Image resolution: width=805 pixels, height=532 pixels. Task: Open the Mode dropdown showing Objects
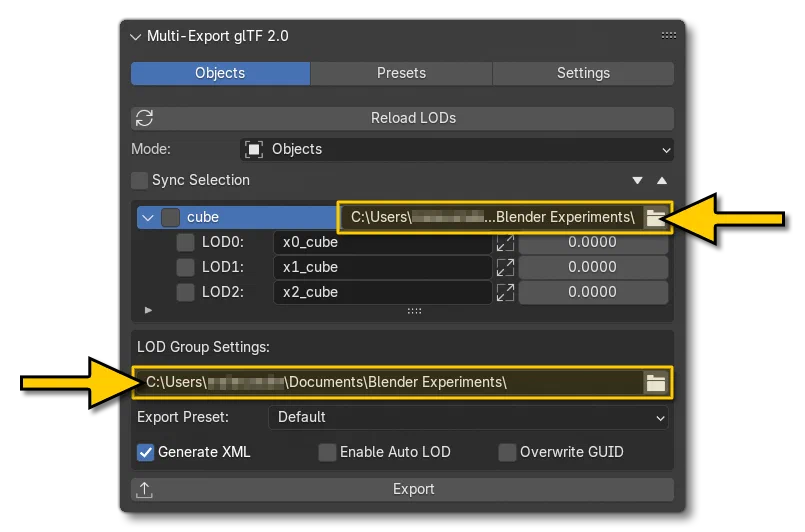pyautogui.click(x=456, y=149)
